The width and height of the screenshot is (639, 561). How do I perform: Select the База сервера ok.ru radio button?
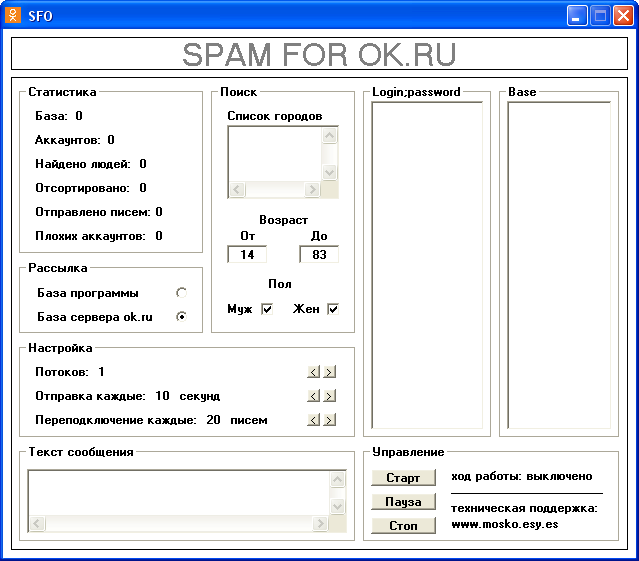181,317
